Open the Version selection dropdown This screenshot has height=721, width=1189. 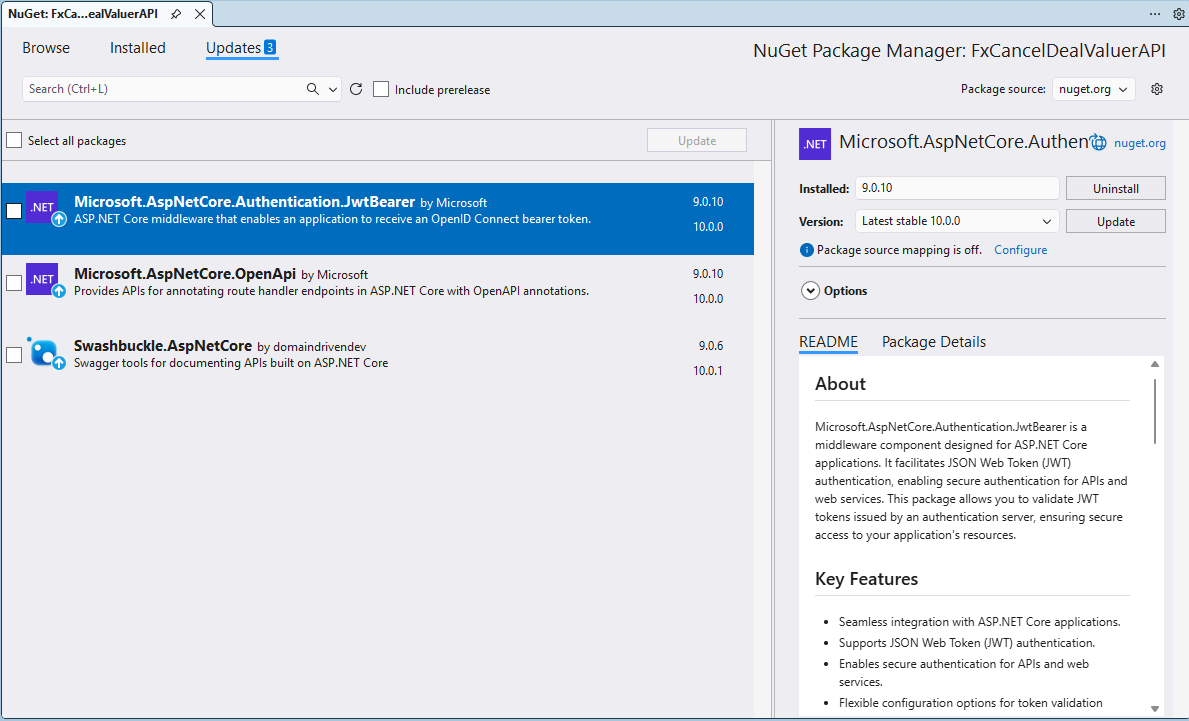tap(955, 221)
